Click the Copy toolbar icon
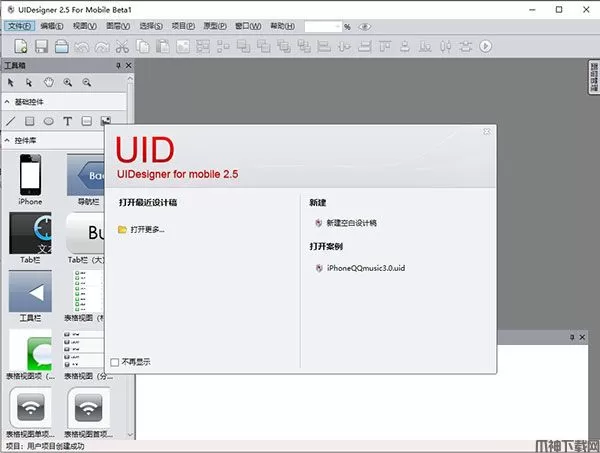600x453 pixels. tap(143, 46)
